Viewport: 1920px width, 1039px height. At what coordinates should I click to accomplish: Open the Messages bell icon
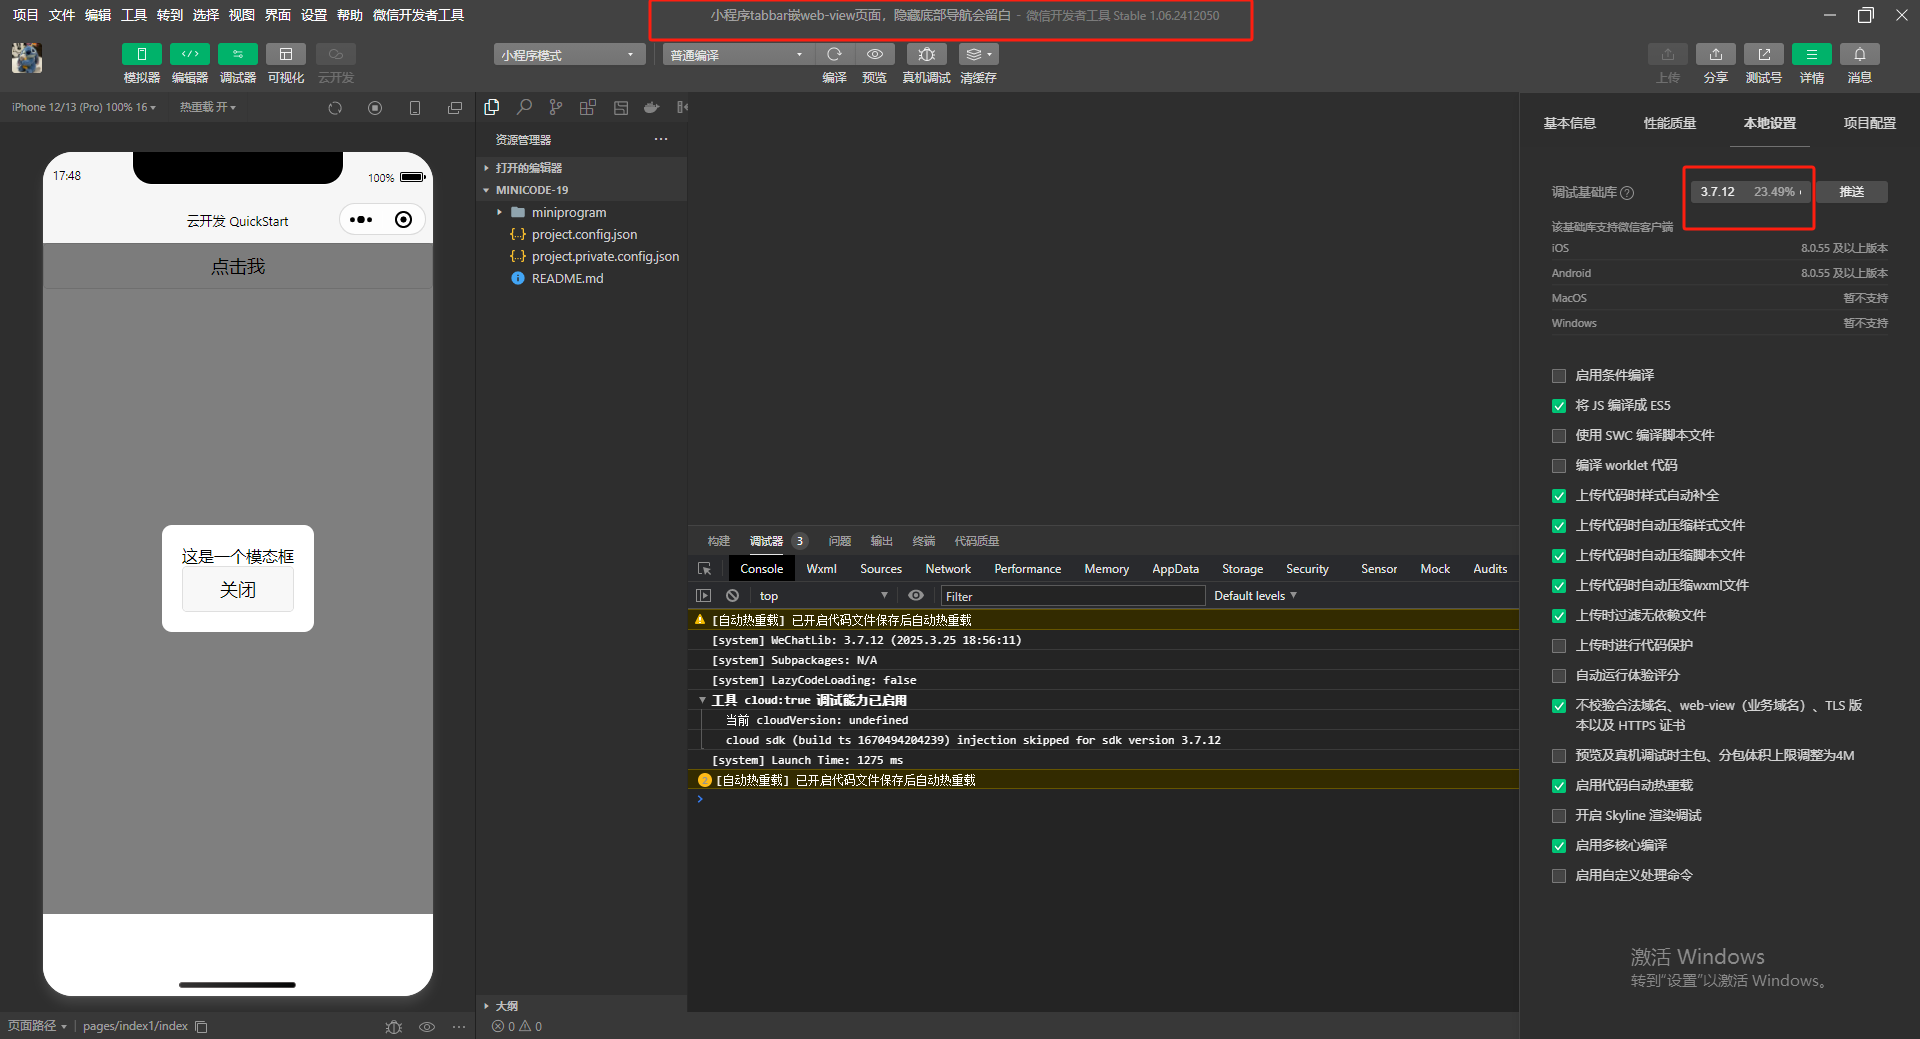(x=1859, y=54)
